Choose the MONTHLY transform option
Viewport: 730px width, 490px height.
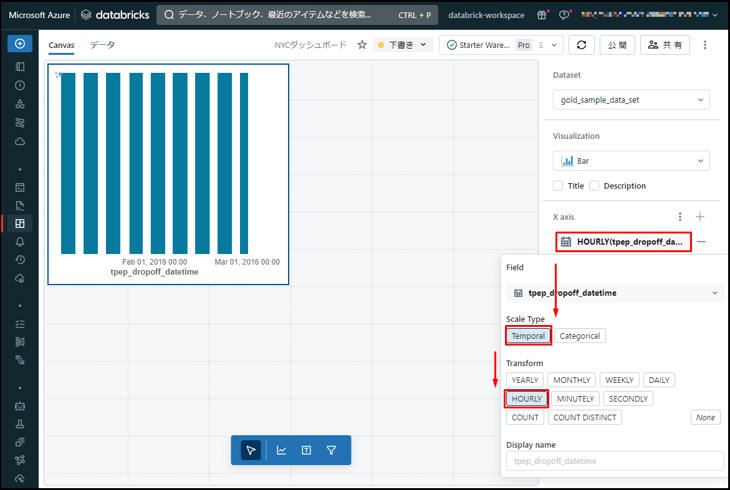click(x=572, y=380)
